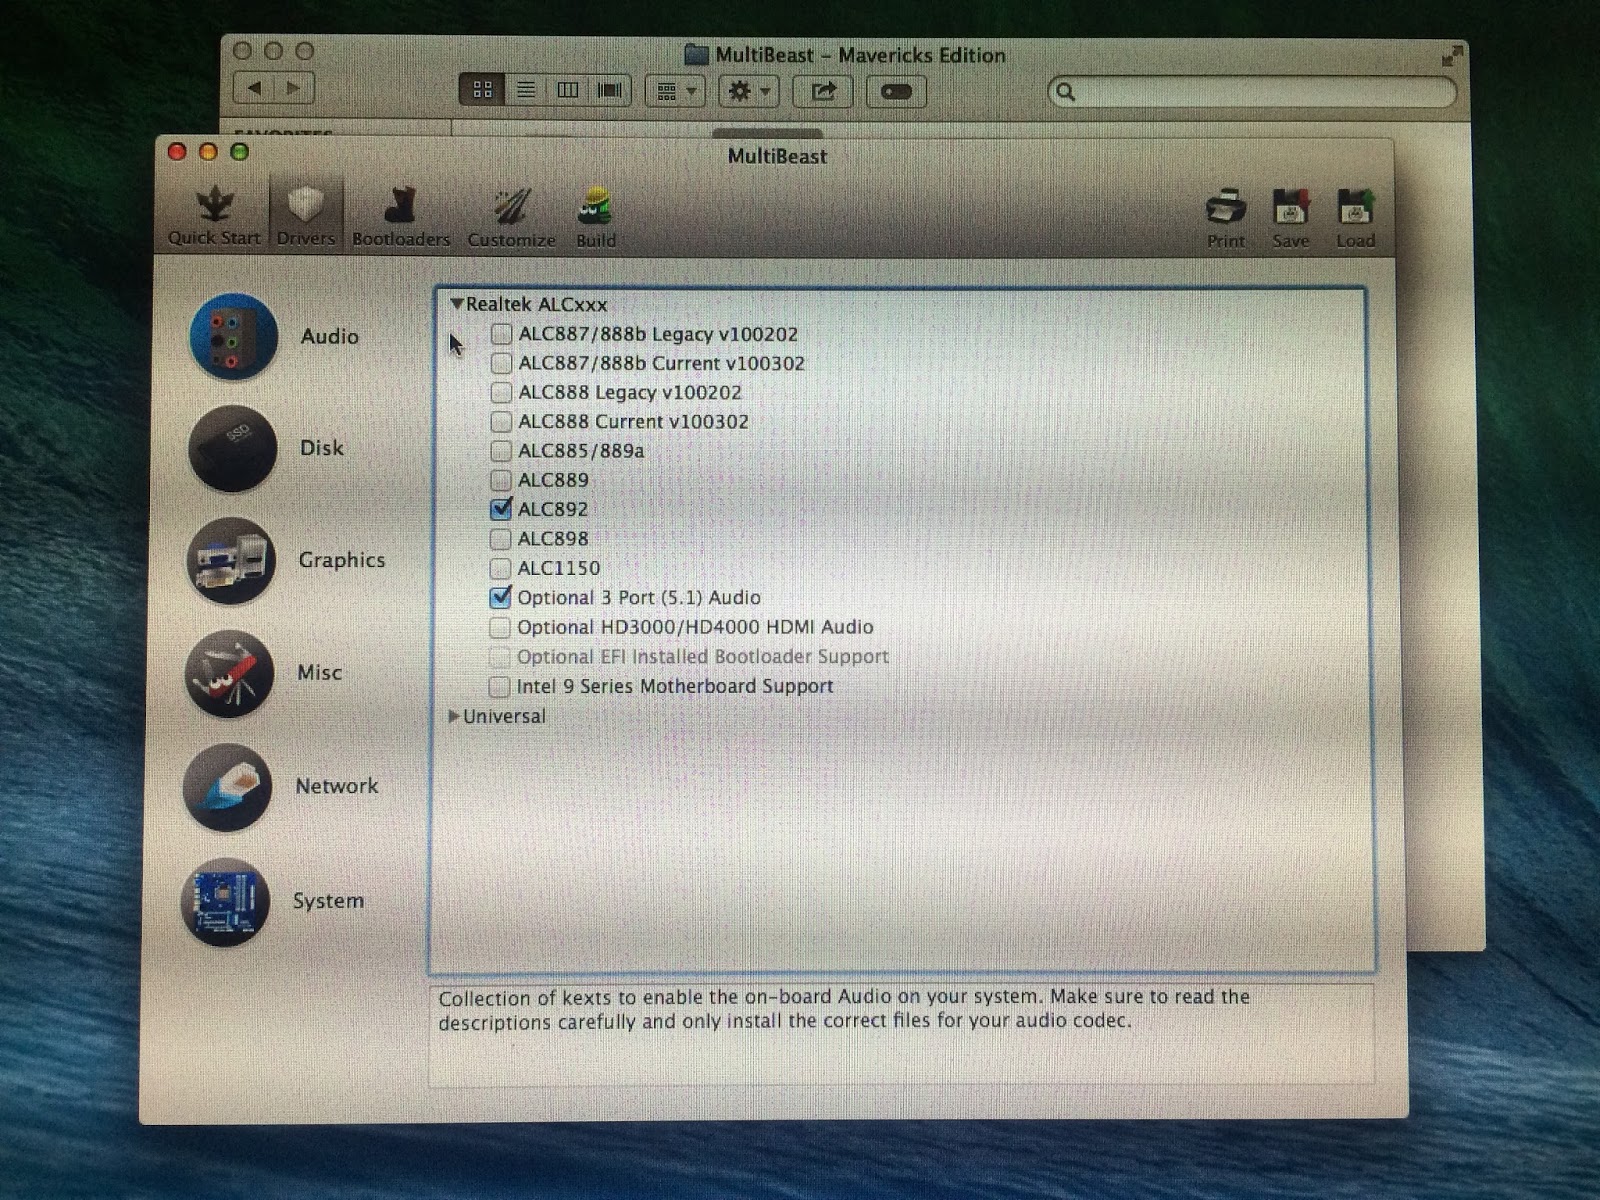Check the ALC889 codec checkbox

[500, 480]
